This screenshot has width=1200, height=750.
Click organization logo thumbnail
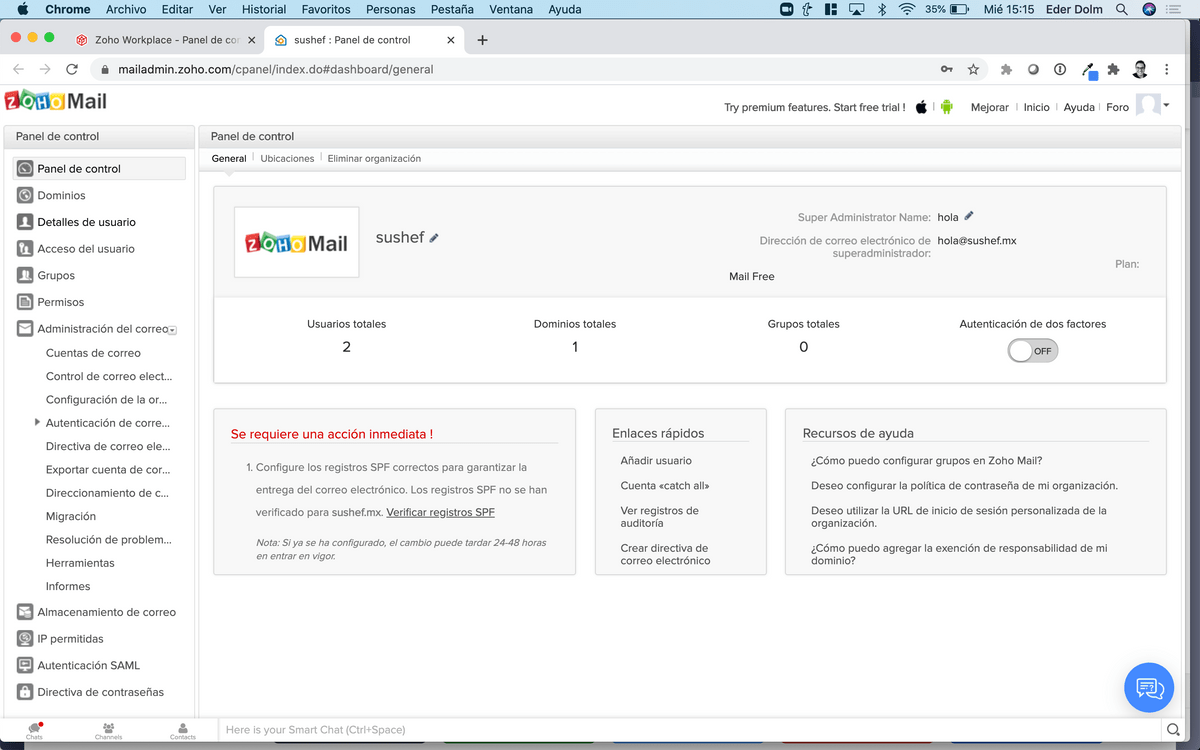pos(297,242)
